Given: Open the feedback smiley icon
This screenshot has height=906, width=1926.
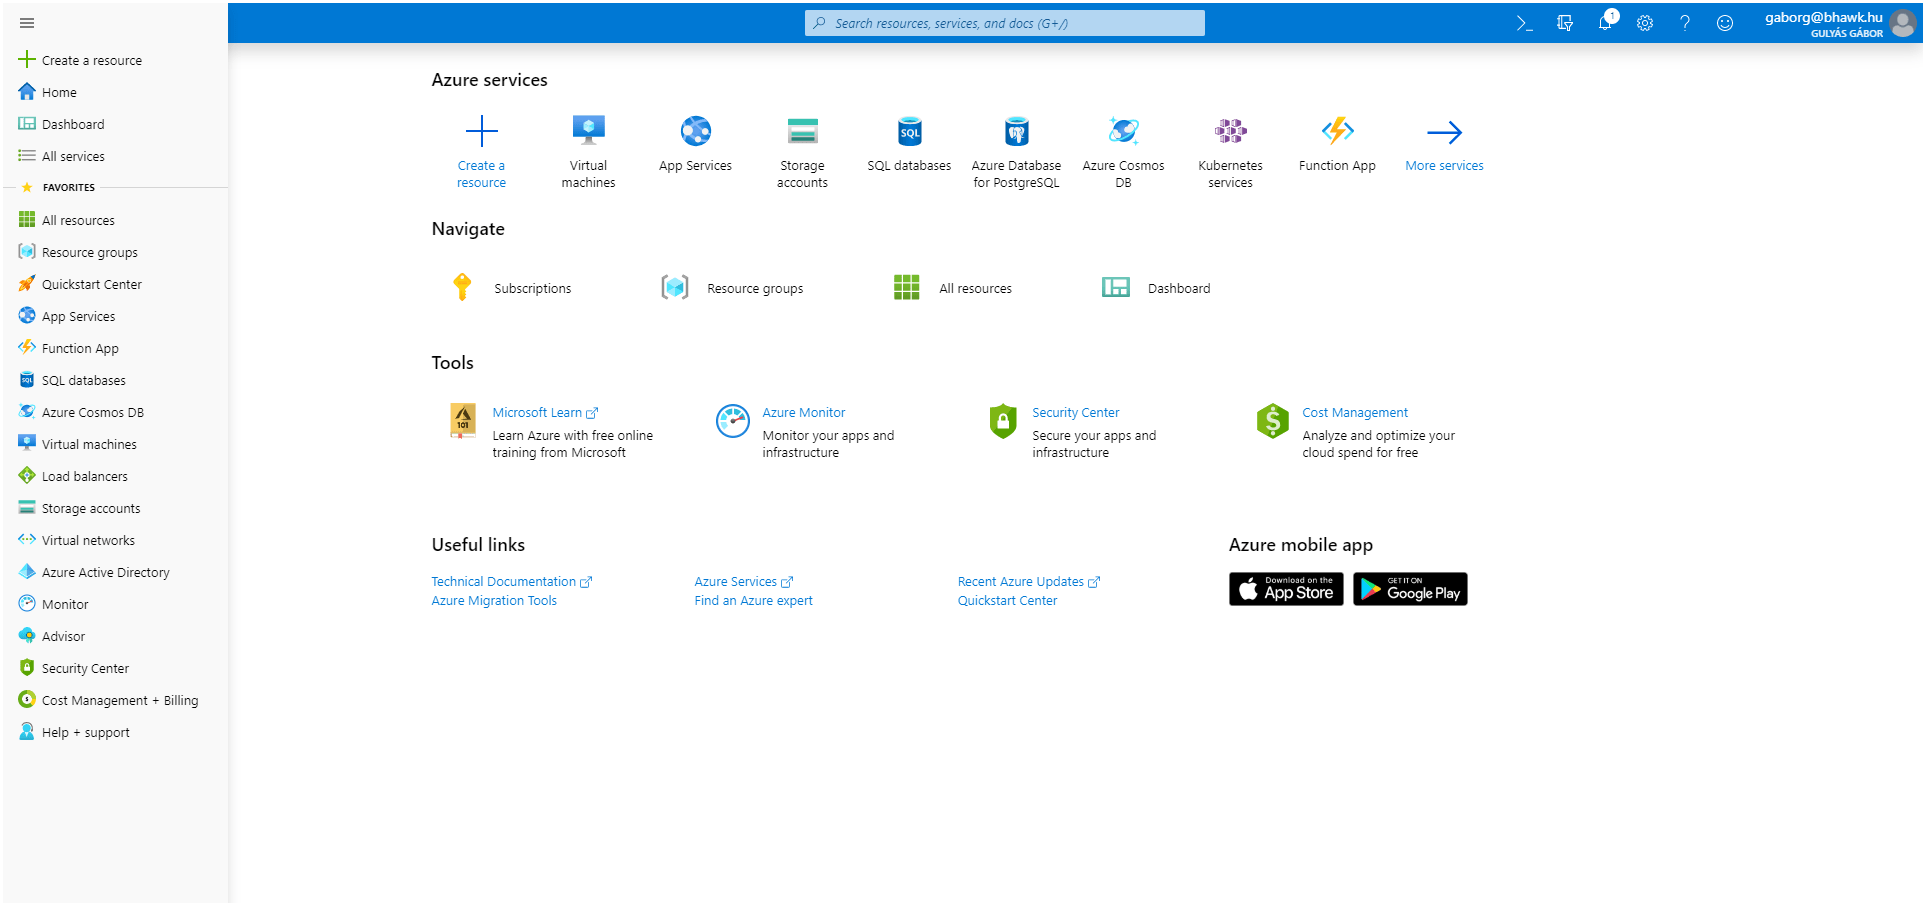Looking at the screenshot, I should pyautogui.click(x=1725, y=23).
